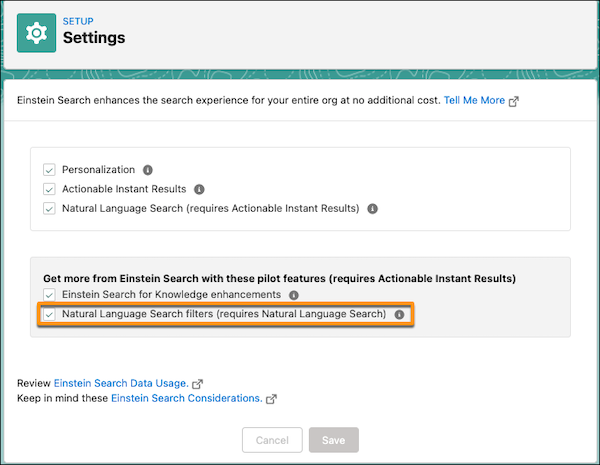Viewport: 600px width, 465px height.
Task: Click the Cancel button
Action: (272, 440)
